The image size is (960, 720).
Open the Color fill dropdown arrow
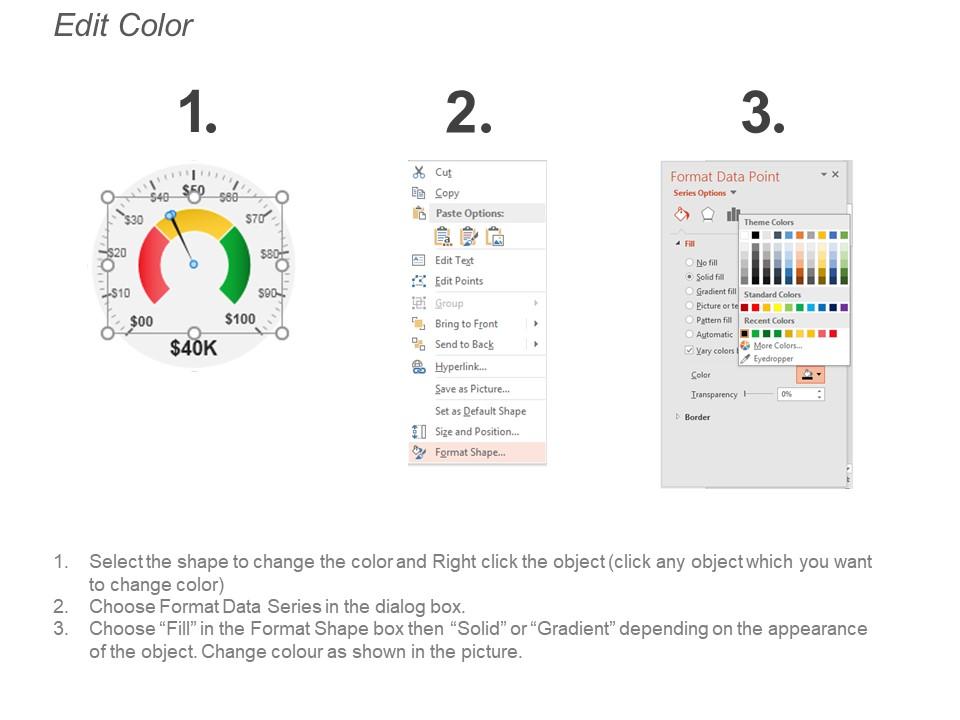tap(817, 375)
